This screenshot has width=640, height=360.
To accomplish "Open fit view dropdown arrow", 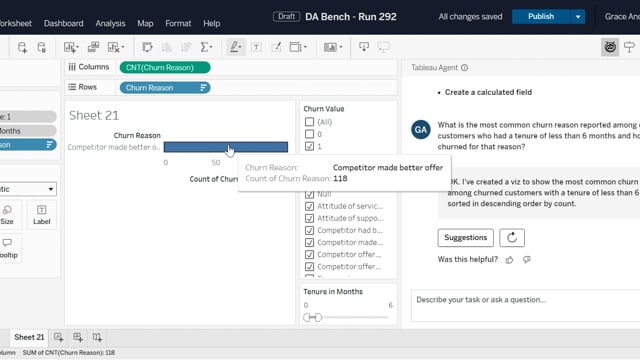I will 305,47.
